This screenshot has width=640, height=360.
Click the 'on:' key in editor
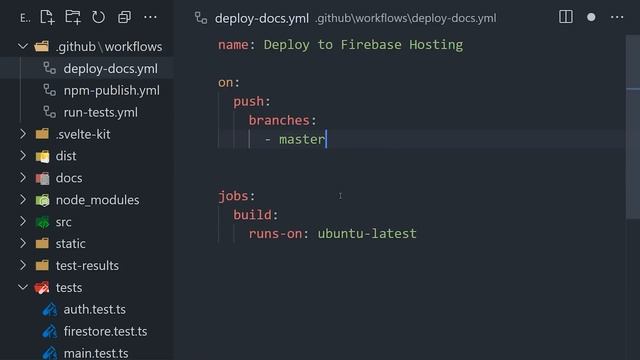[x=229, y=82]
